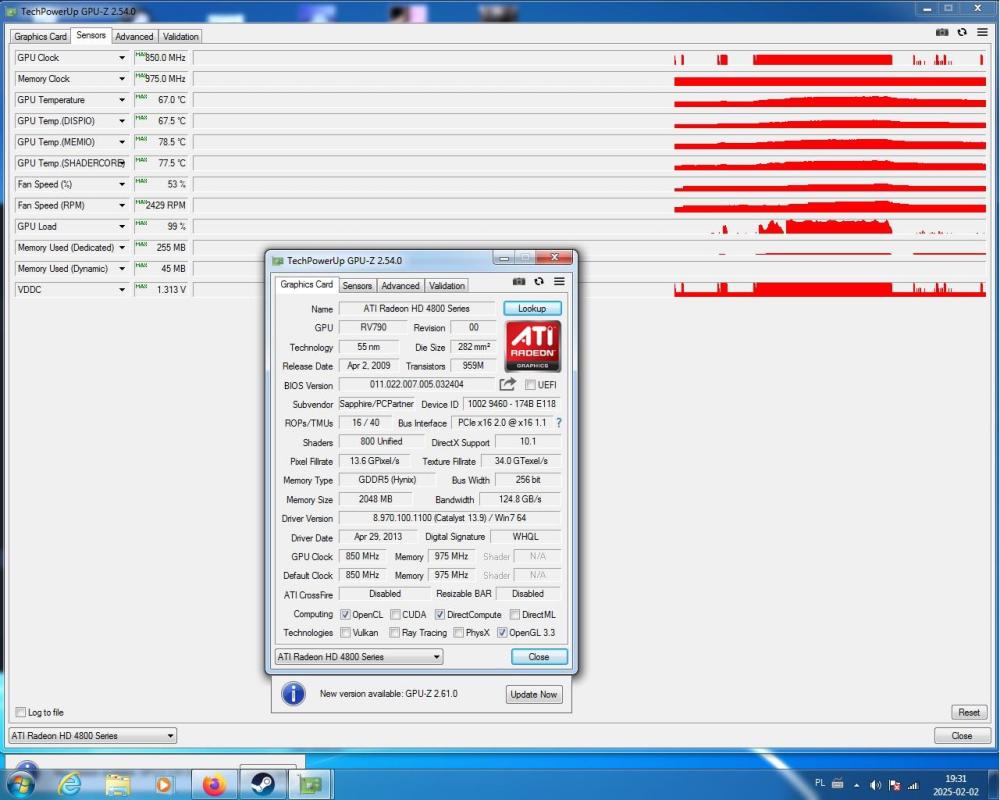Image resolution: width=1000 pixels, height=800 pixels.
Task: Switch to the Advanced tab in the Sensors window
Action: click(134, 36)
